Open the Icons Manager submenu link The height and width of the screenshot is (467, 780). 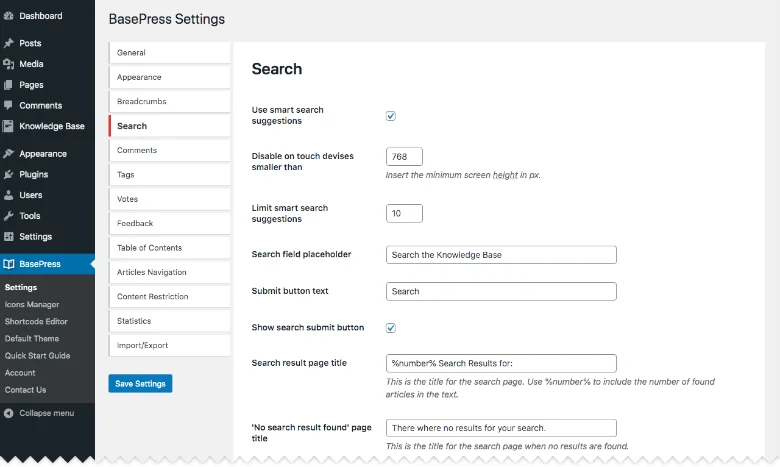click(32, 304)
